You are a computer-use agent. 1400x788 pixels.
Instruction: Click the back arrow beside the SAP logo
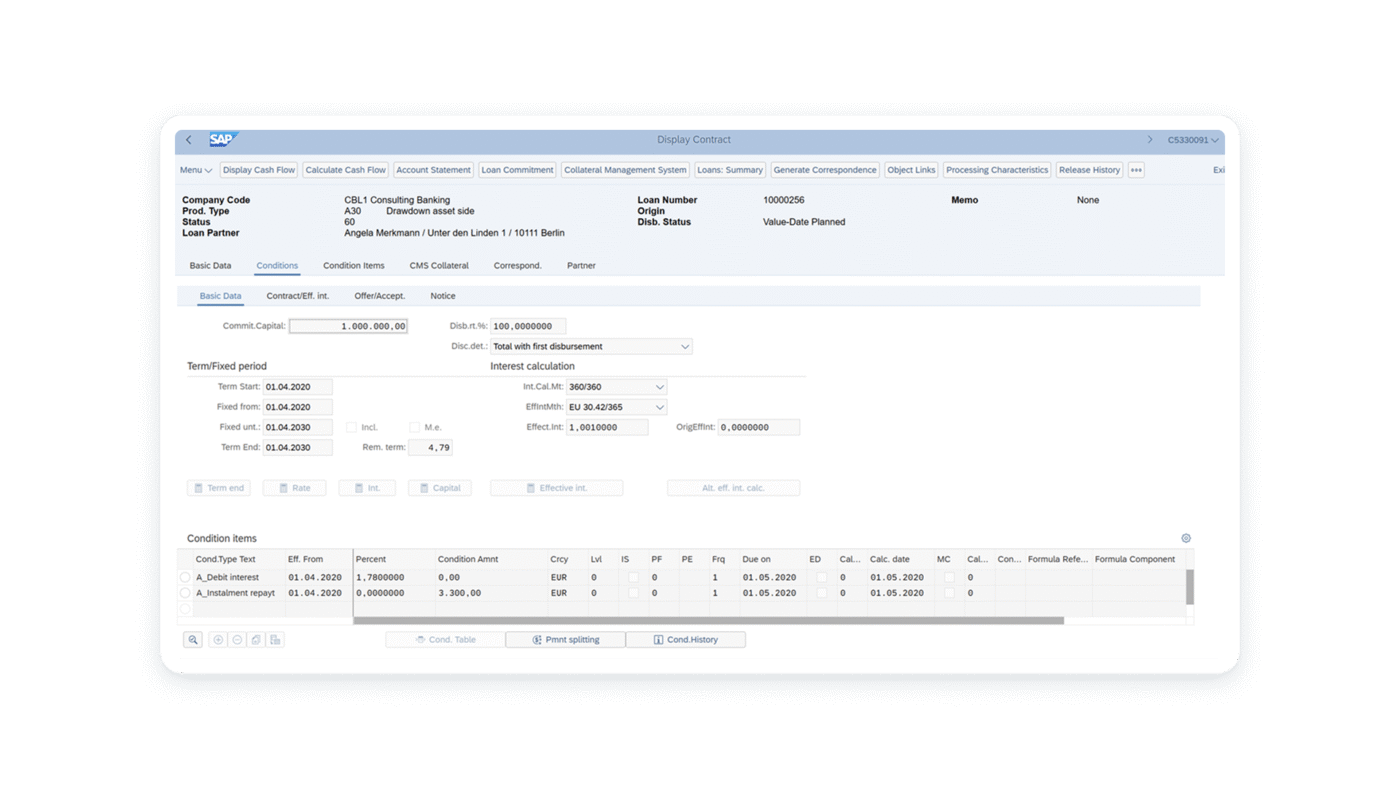188,140
